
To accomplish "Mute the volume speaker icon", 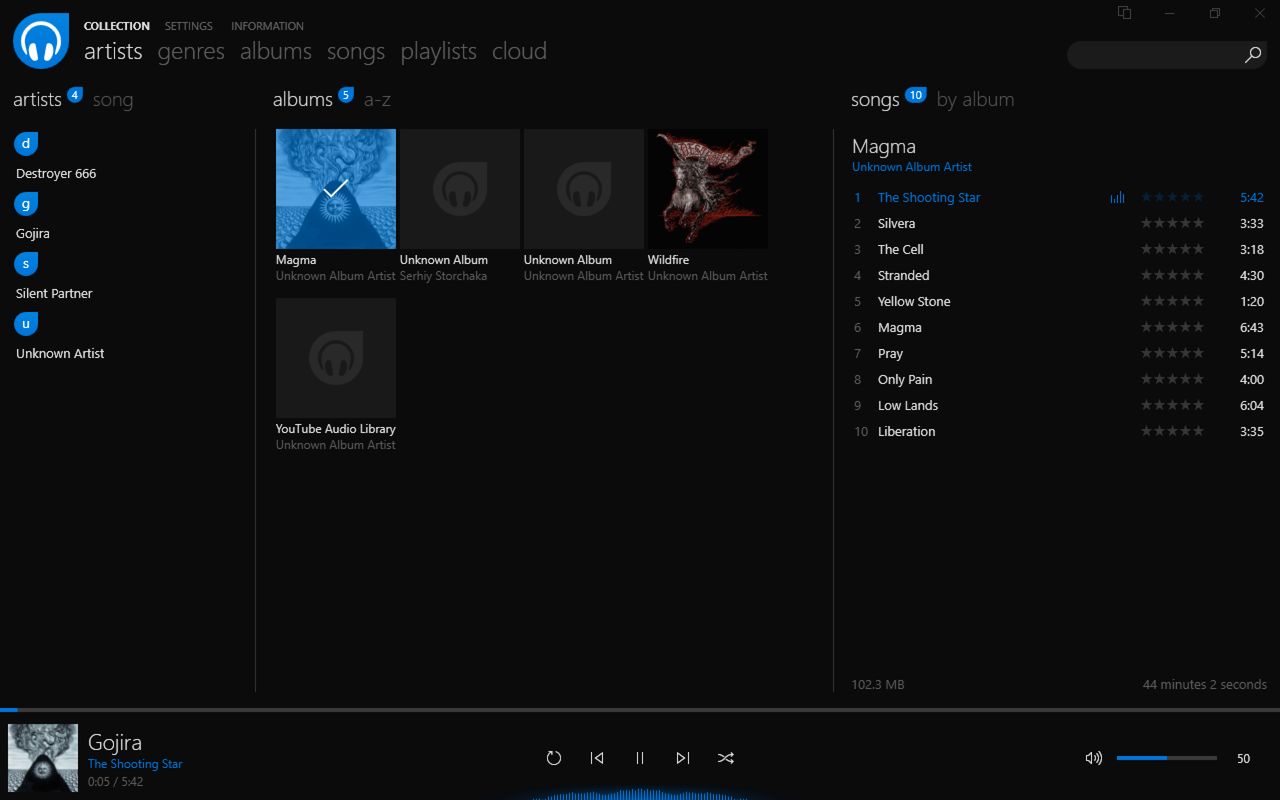I will [x=1094, y=758].
